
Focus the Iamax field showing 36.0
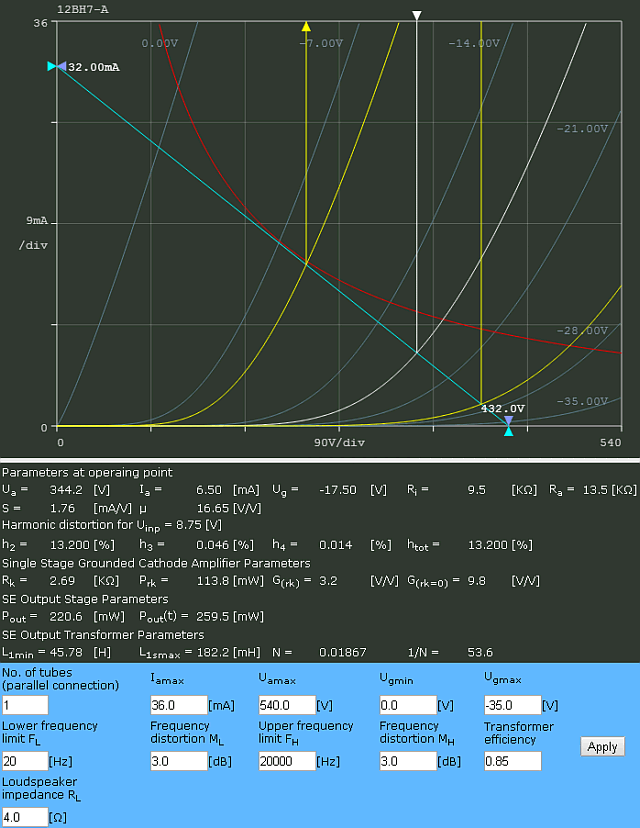(x=178, y=705)
